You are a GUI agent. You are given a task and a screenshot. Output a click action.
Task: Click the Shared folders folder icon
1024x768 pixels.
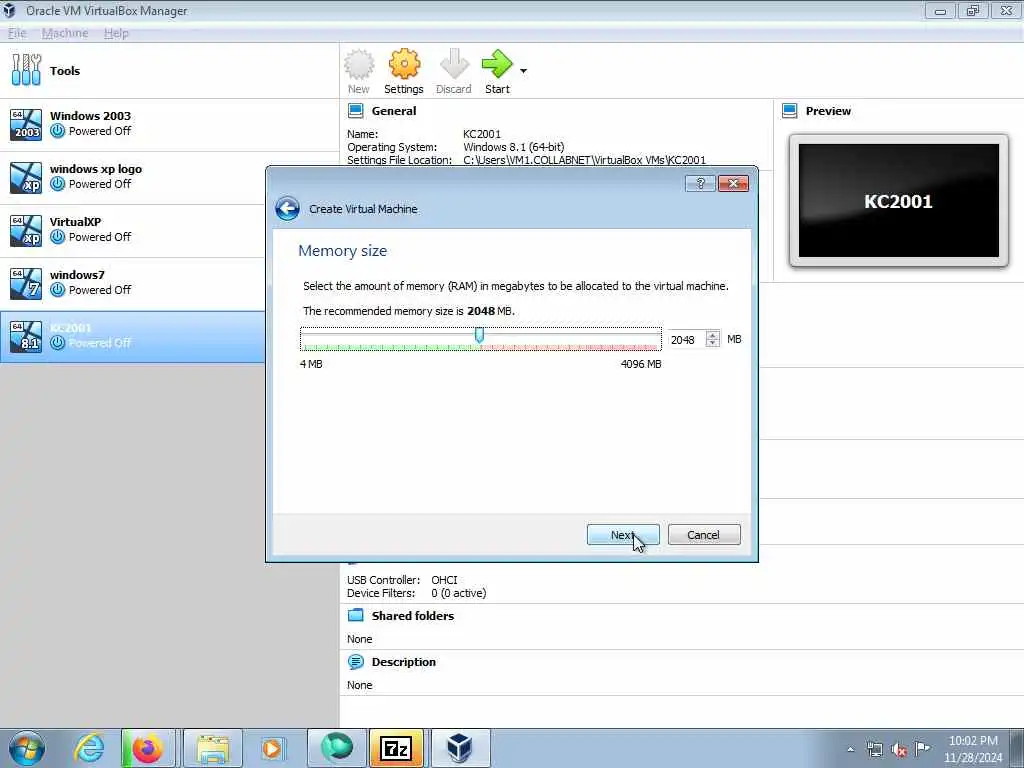356,615
